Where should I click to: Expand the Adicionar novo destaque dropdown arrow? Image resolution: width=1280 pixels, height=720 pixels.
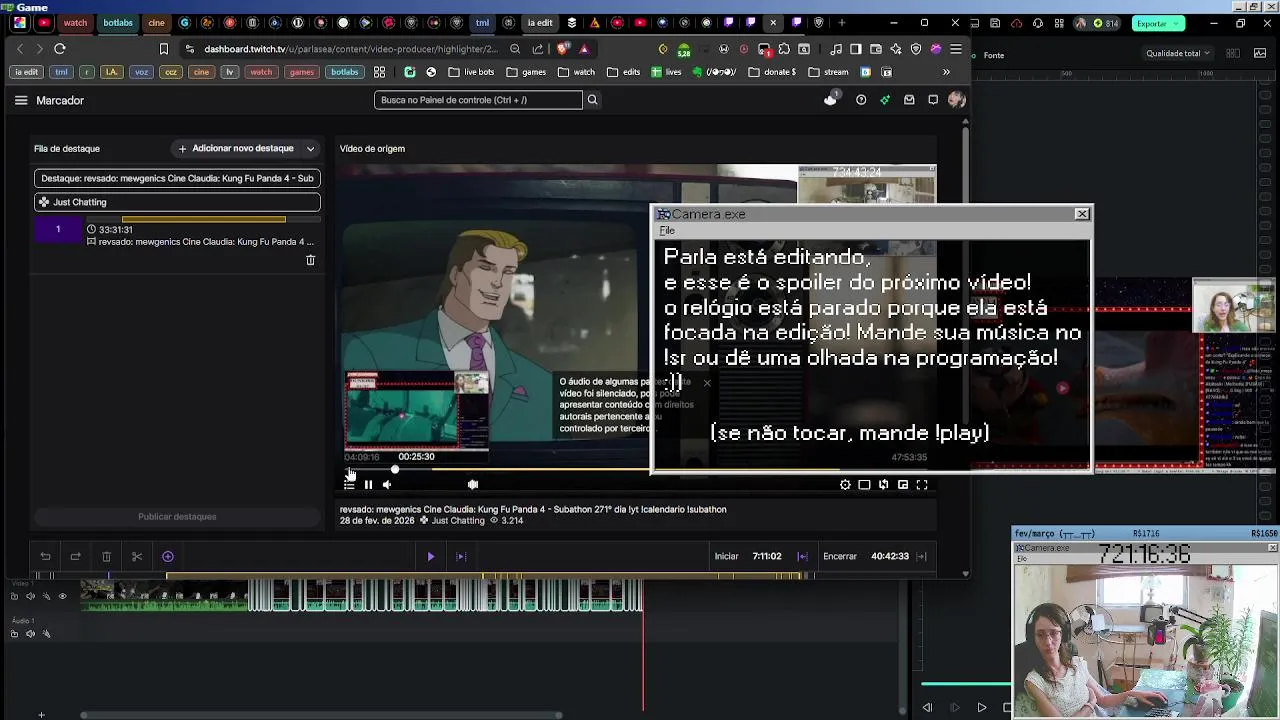pos(310,149)
